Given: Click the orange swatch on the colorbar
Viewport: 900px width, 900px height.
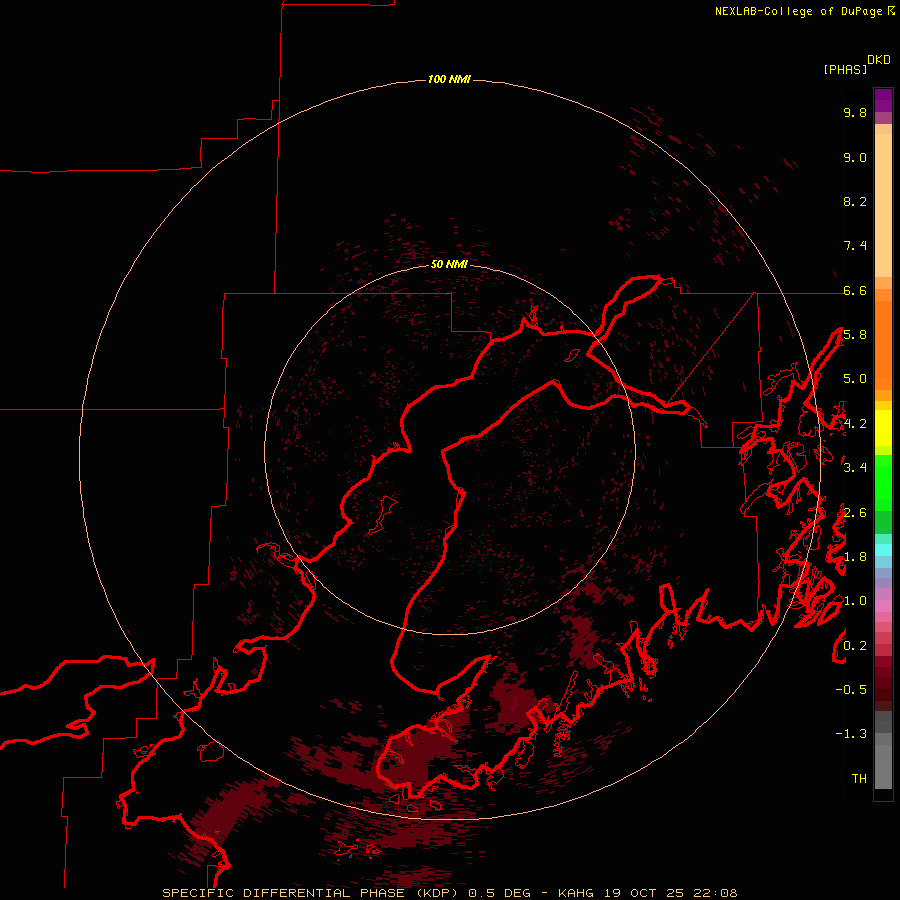Looking at the screenshot, I should pos(883,344).
